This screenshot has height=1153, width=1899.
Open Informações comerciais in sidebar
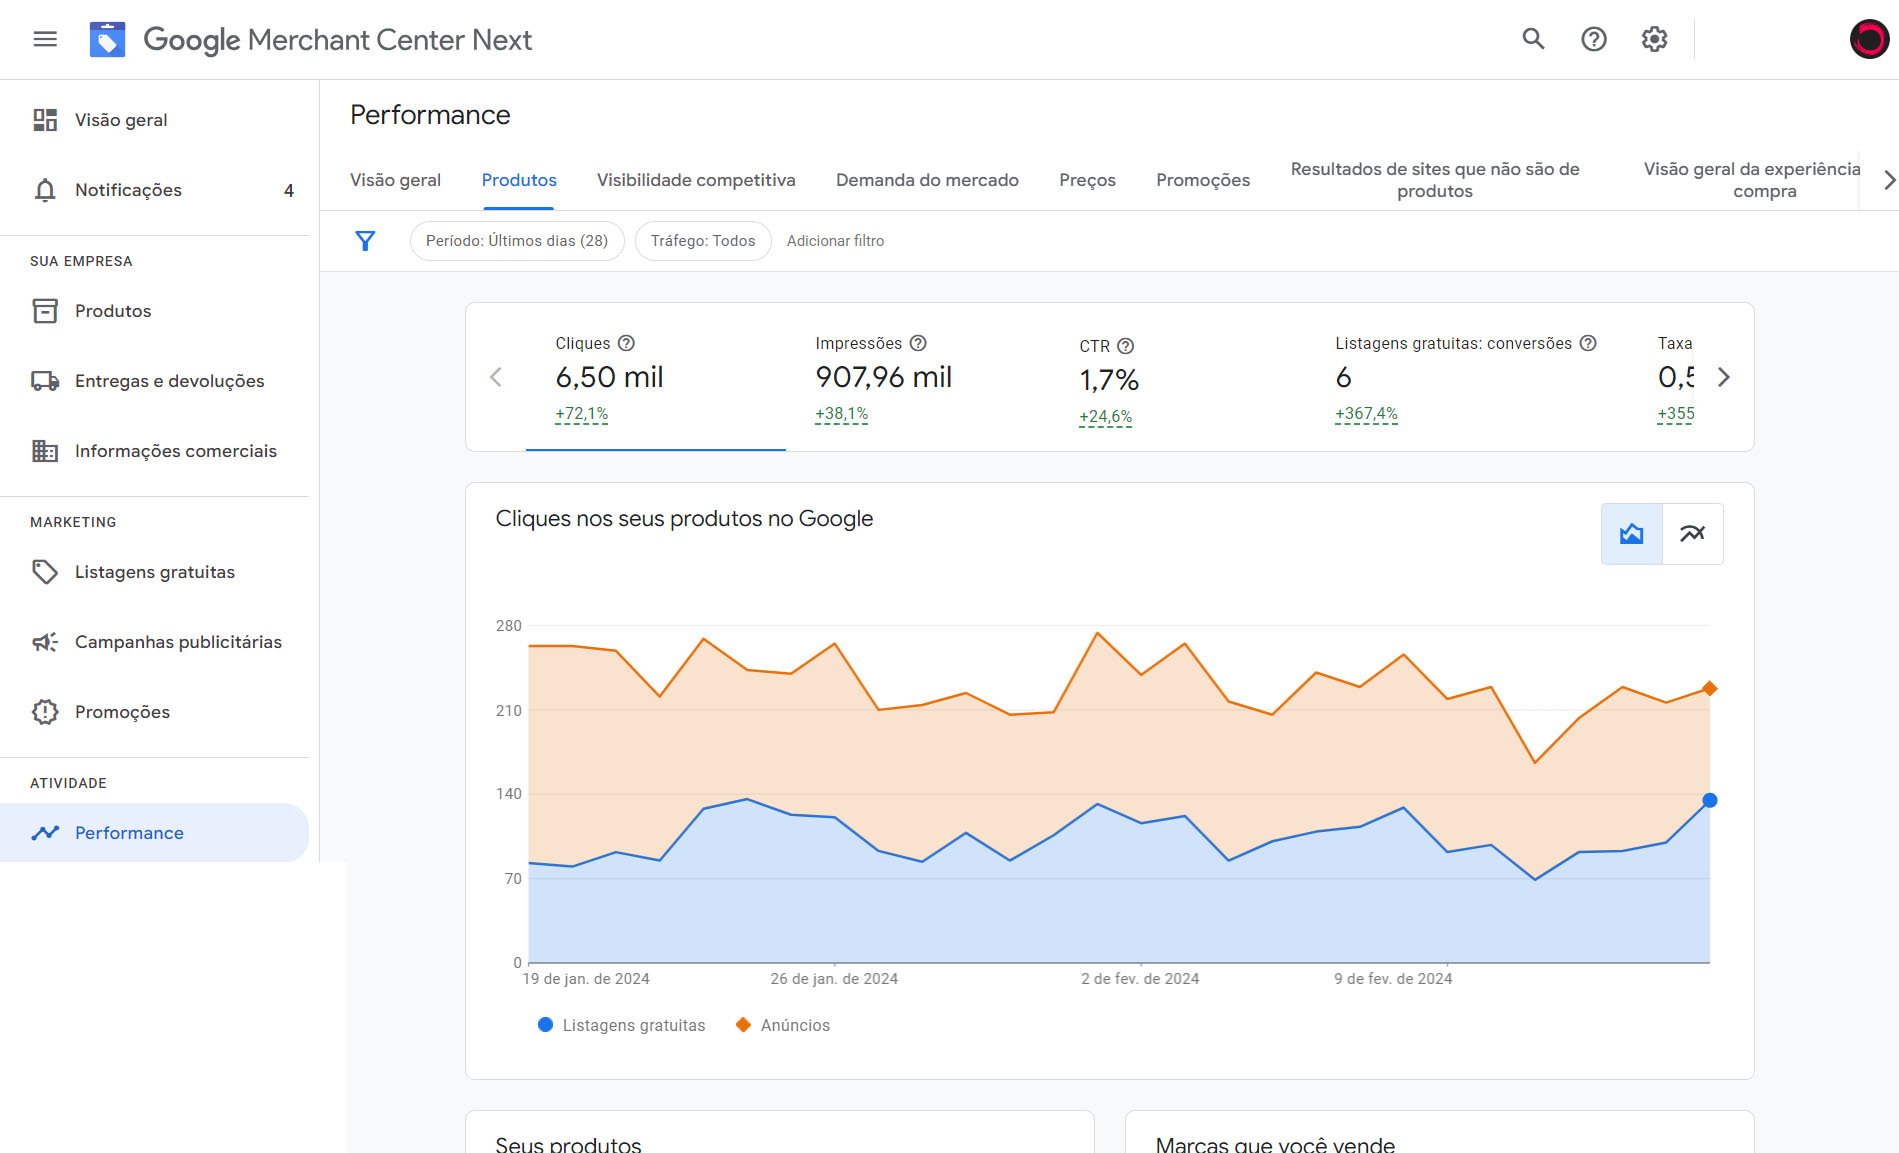tap(155, 451)
